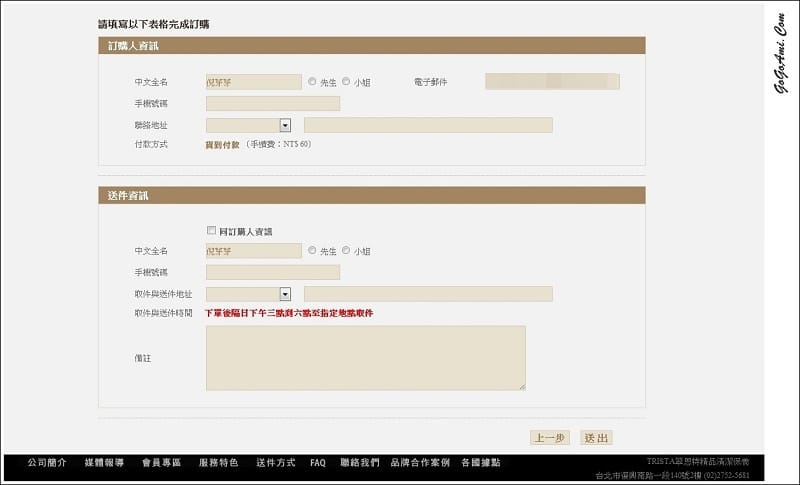Open 公司簡介 in footer menu

47,463
